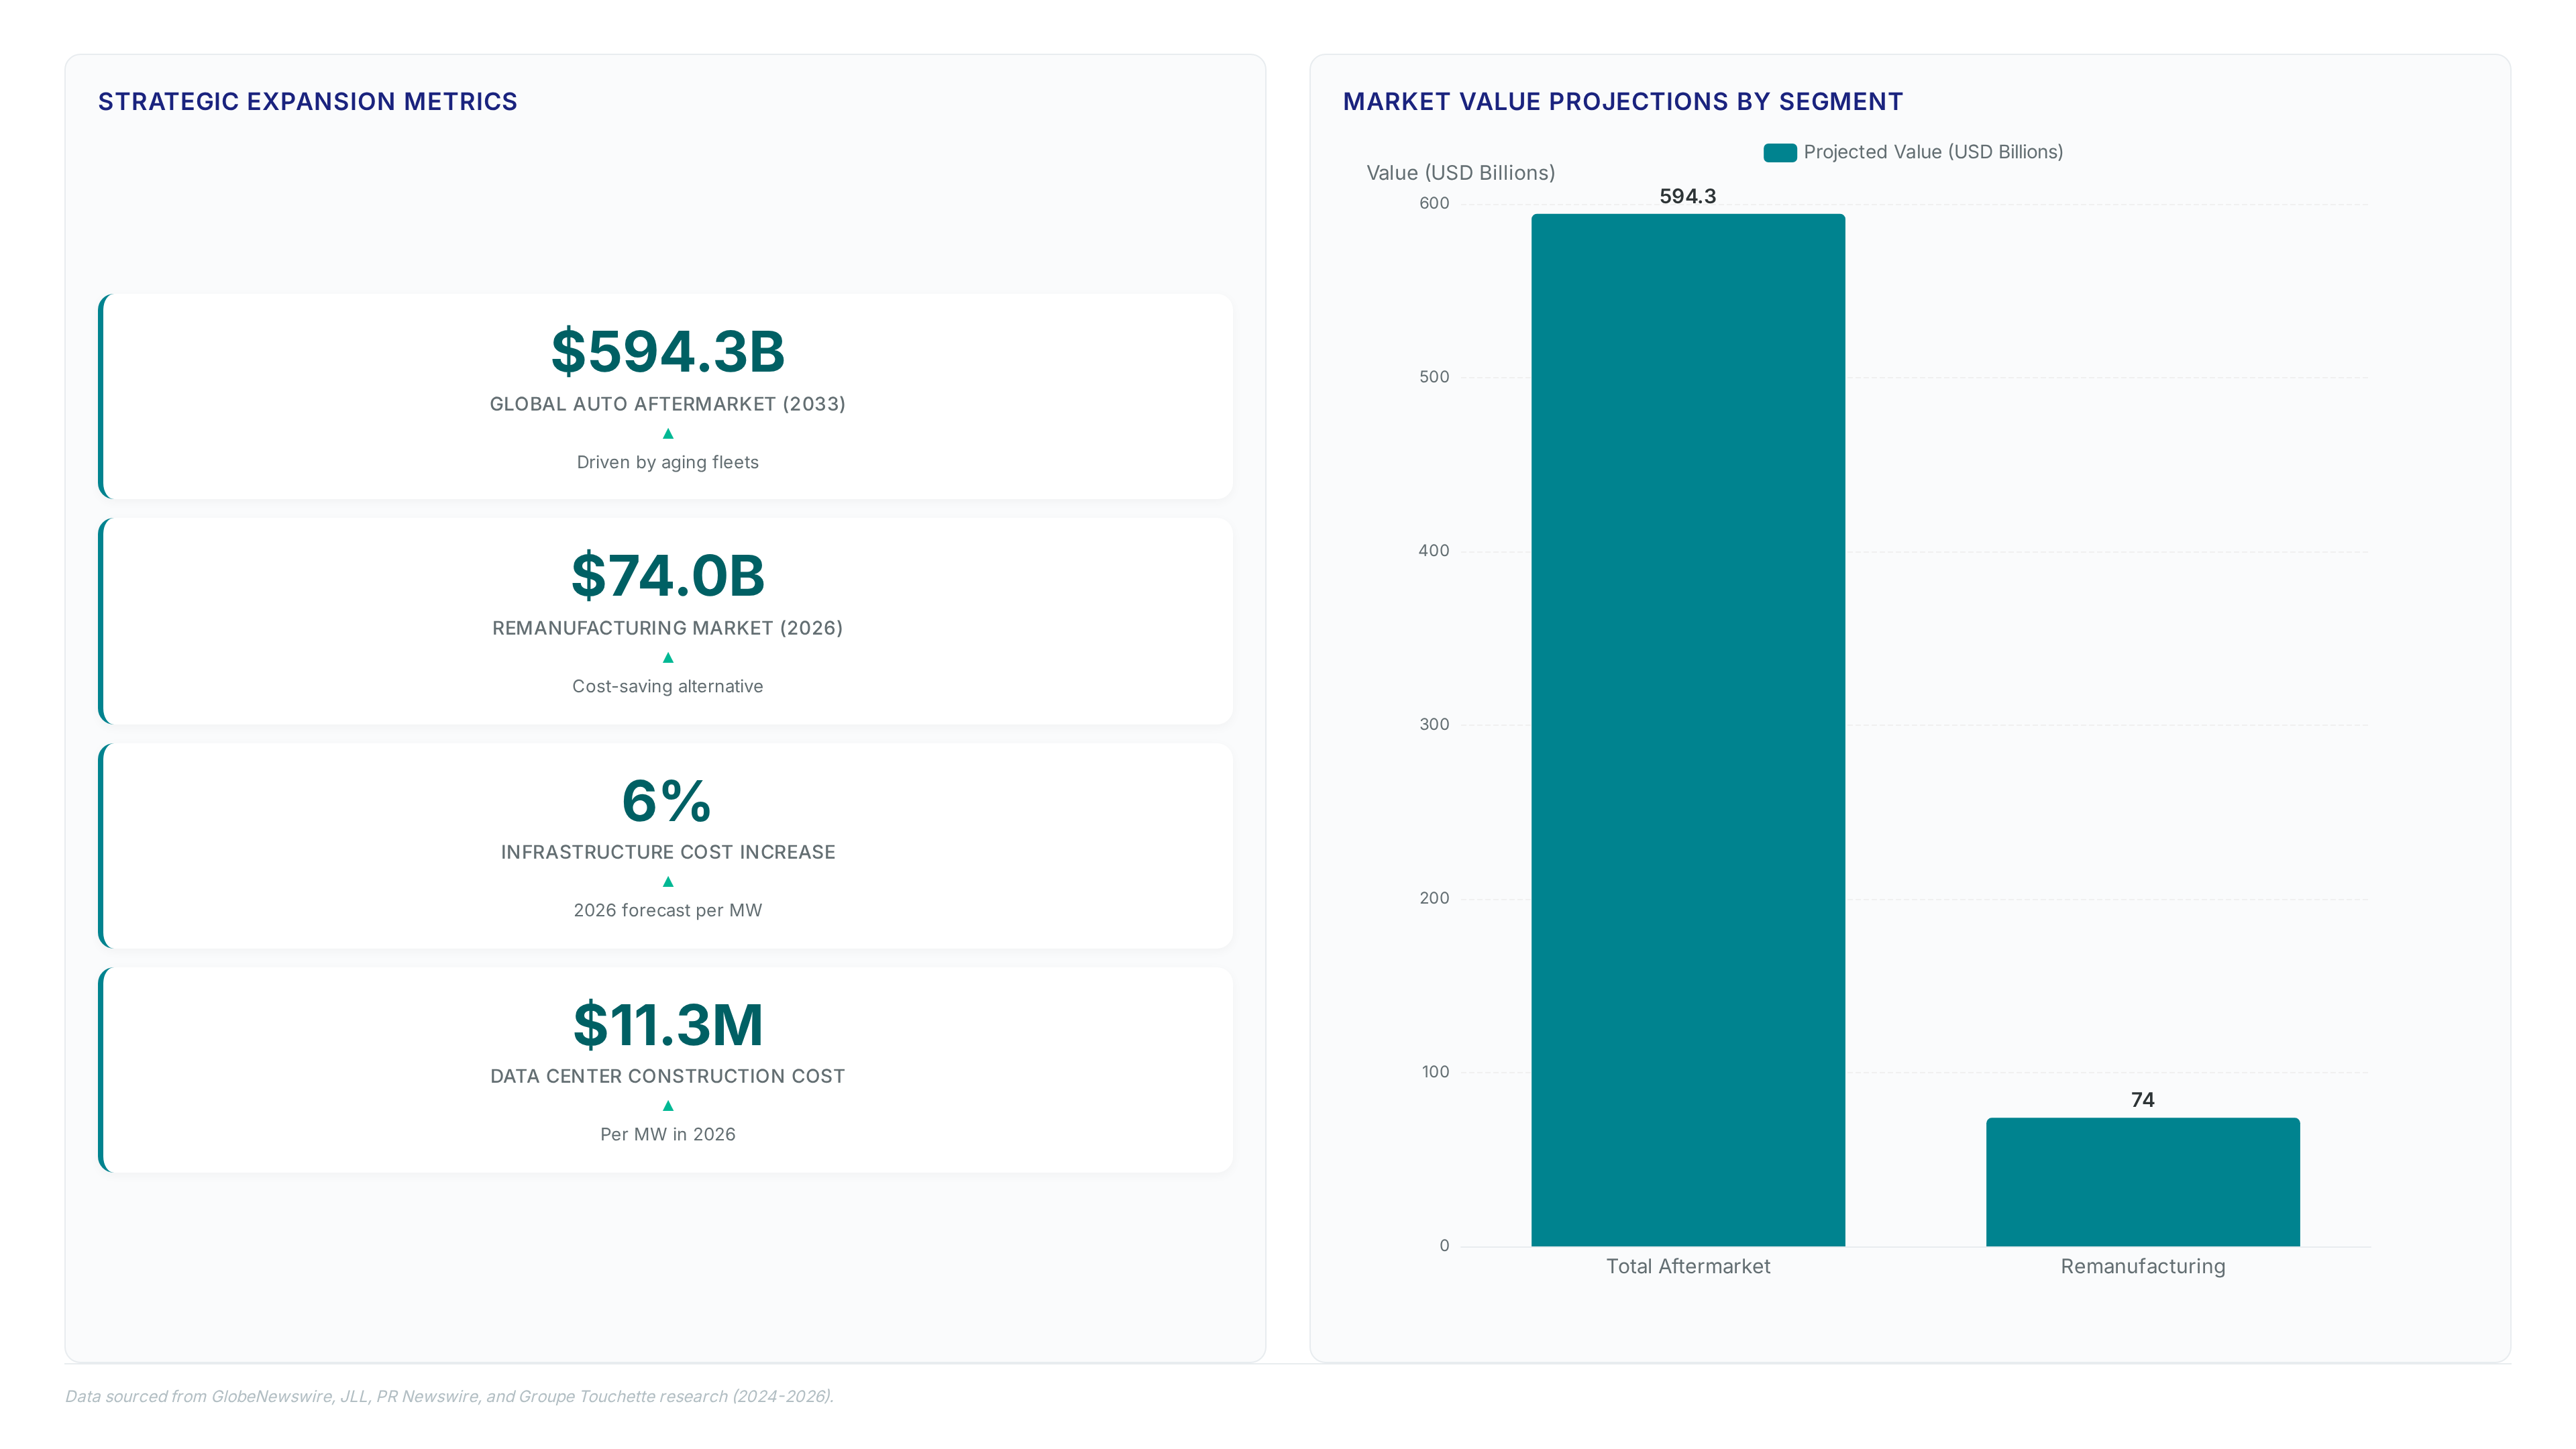Click the Strategic Expansion Metrics heading

(308, 102)
